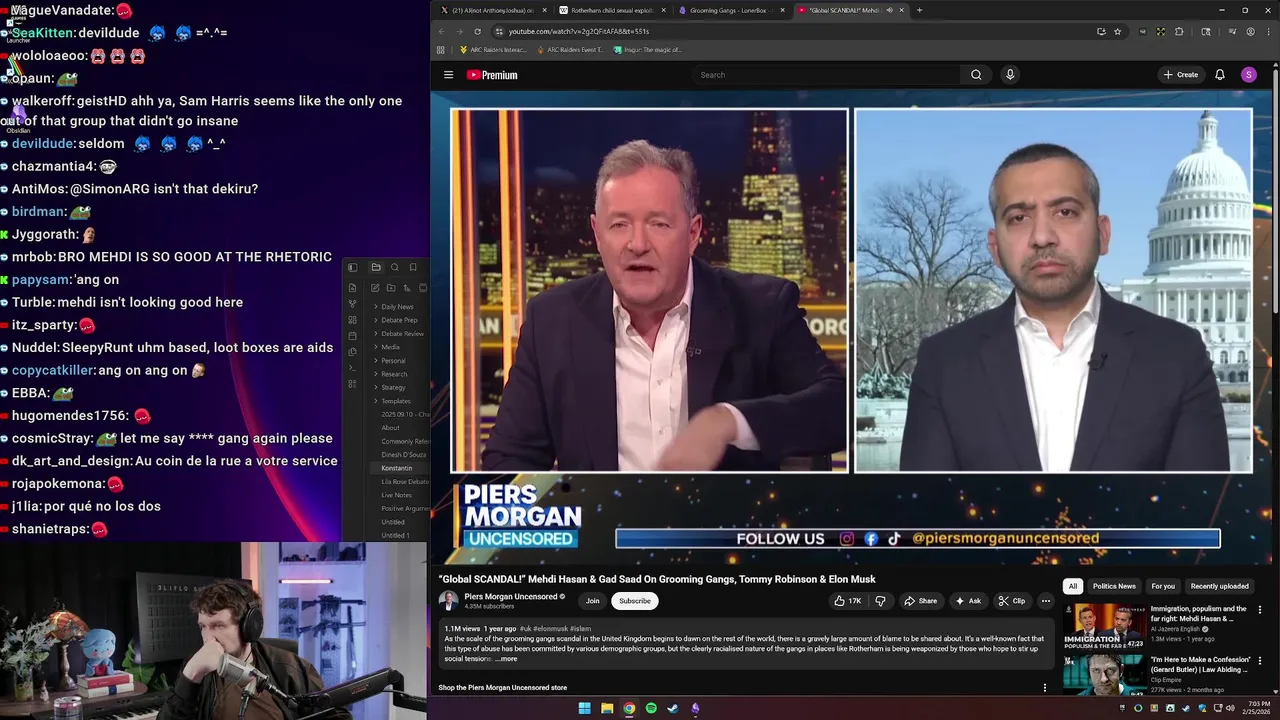Open the YouTube guide hamburger menu

(x=448, y=75)
